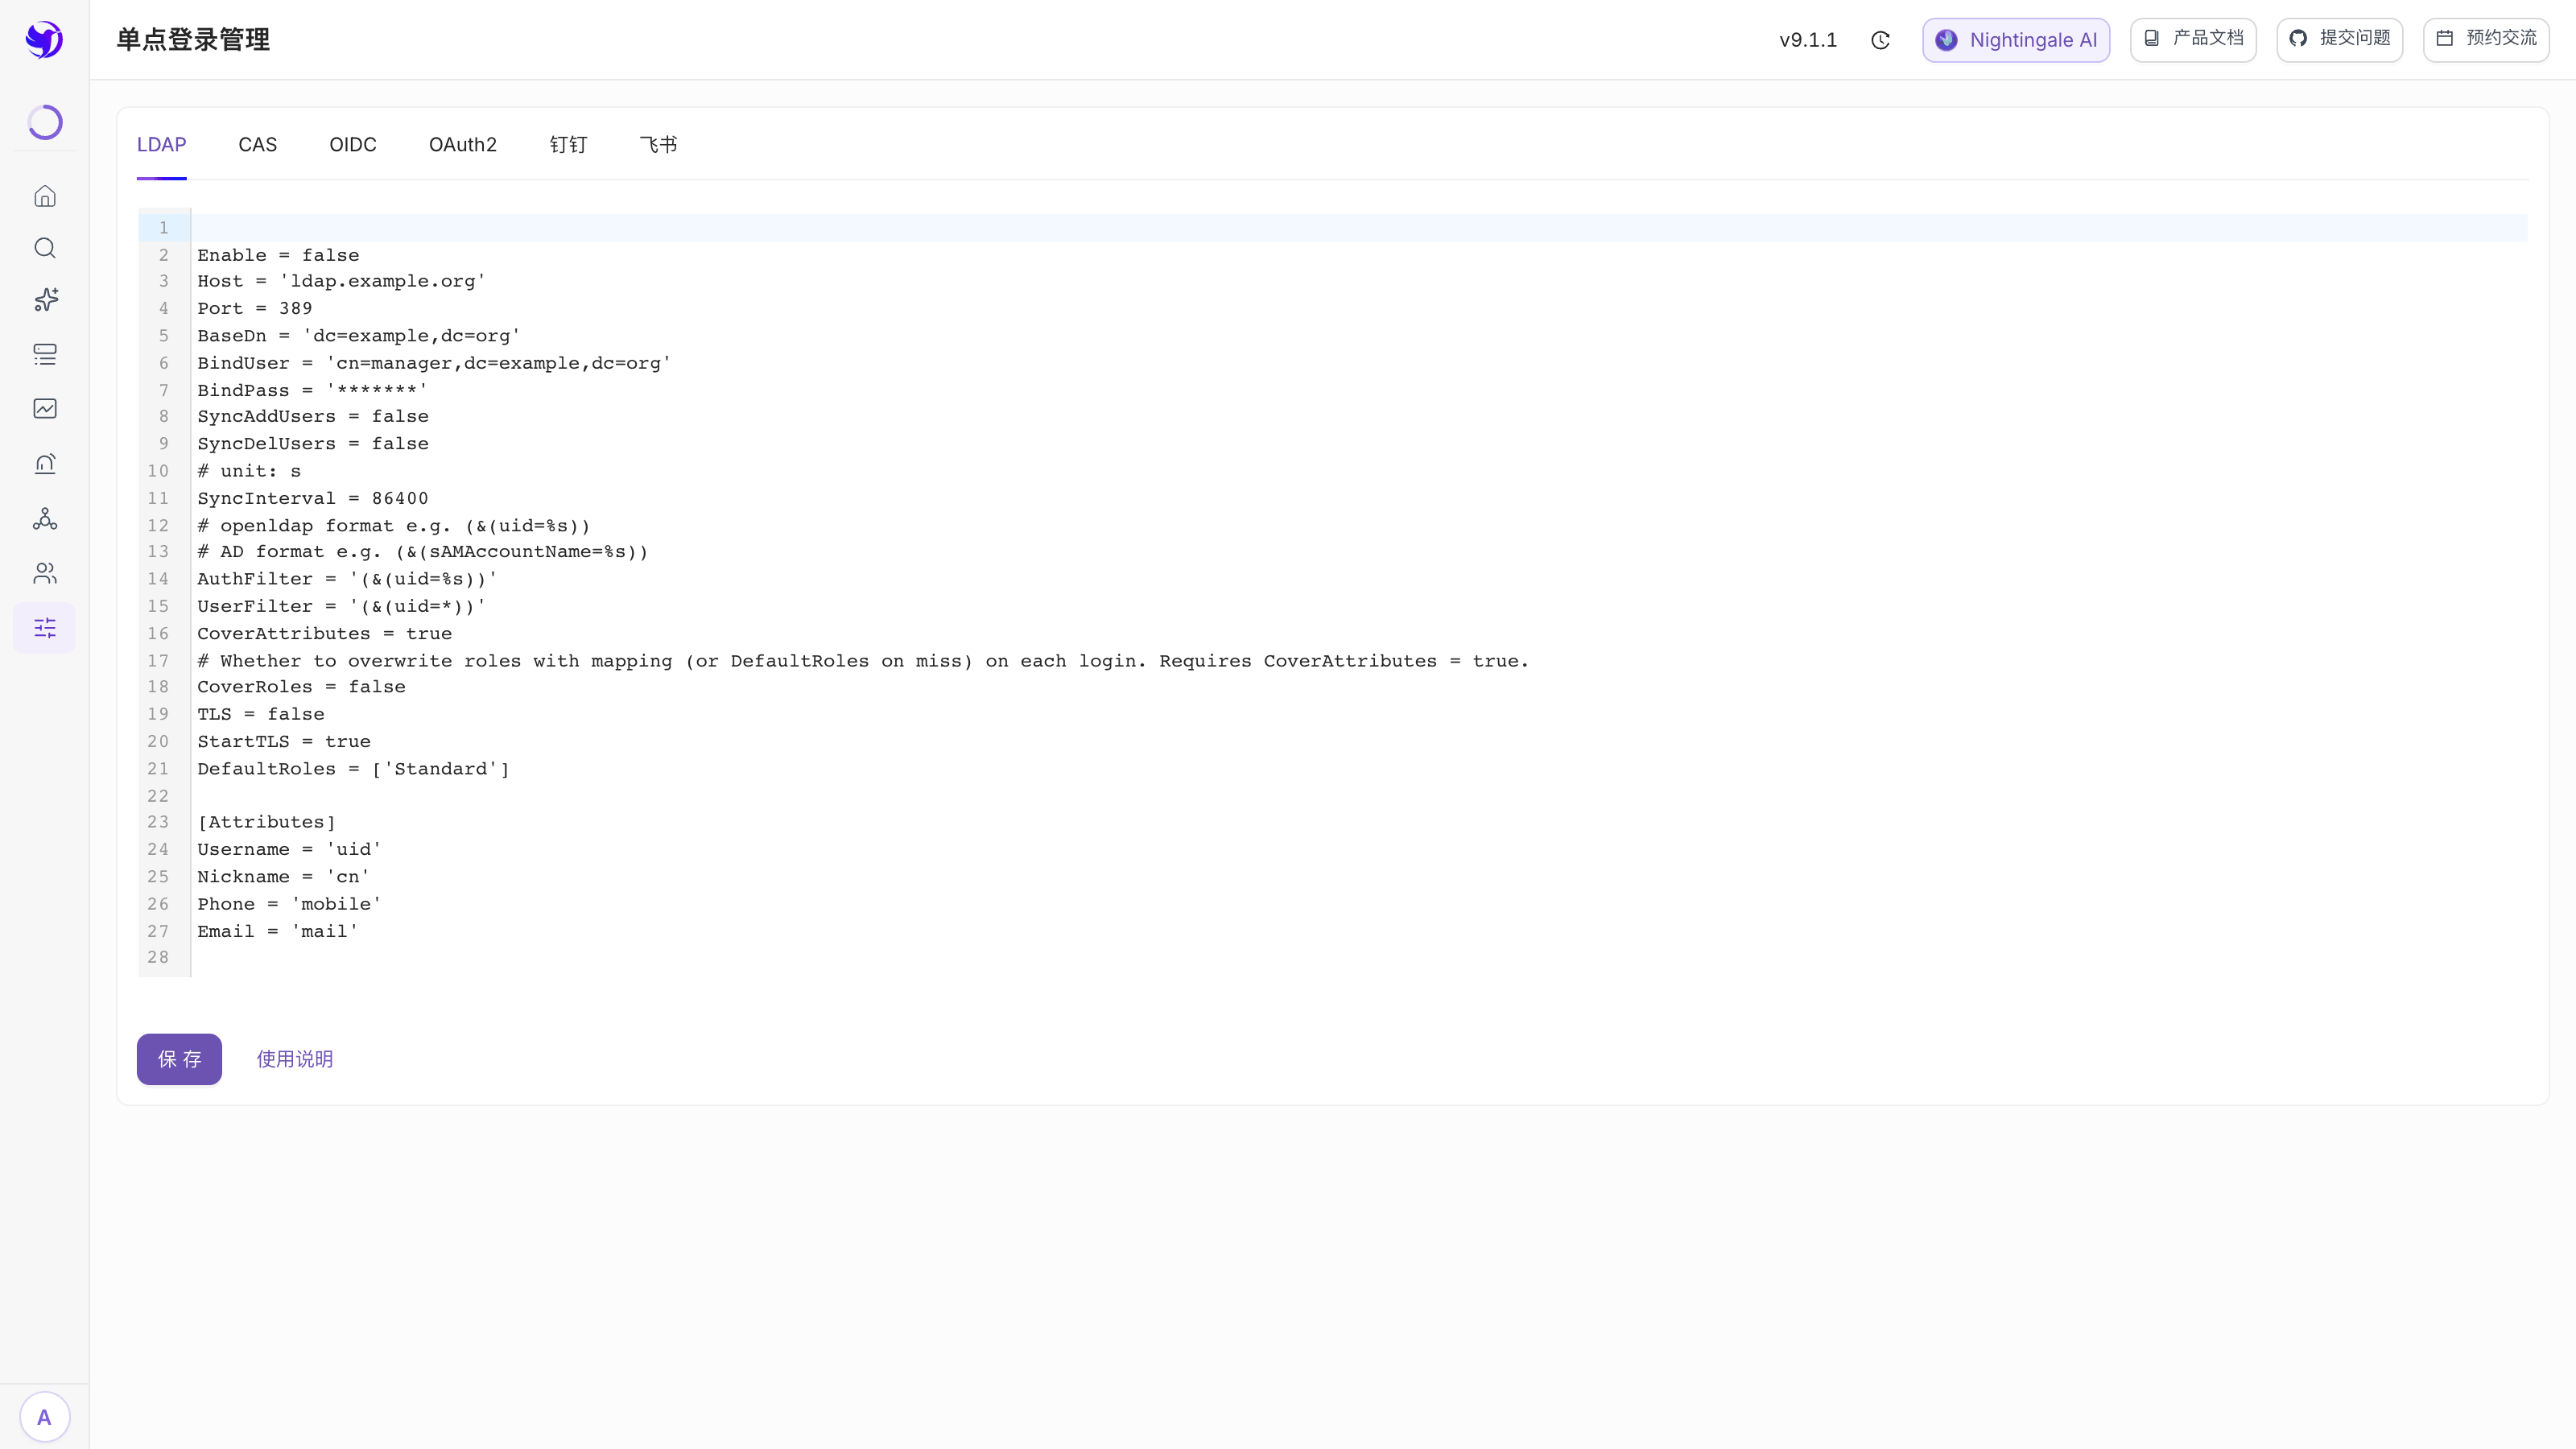Viewport: 2576px width, 1449px height.
Task: Open the home icon in sidebar
Action: [x=45, y=196]
